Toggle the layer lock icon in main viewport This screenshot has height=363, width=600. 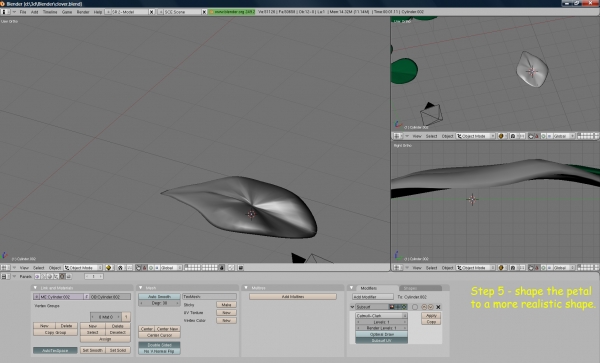(222, 268)
